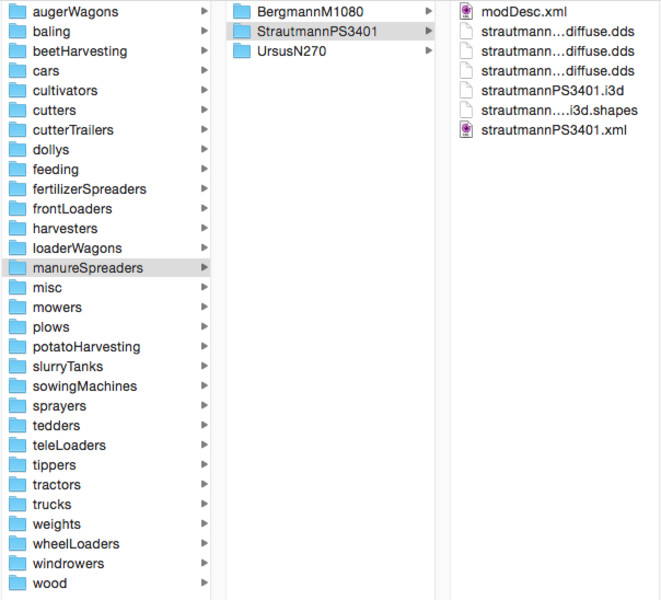Expand the wood folder arrow
This screenshot has width=661, height=600.
click(204, 583)
